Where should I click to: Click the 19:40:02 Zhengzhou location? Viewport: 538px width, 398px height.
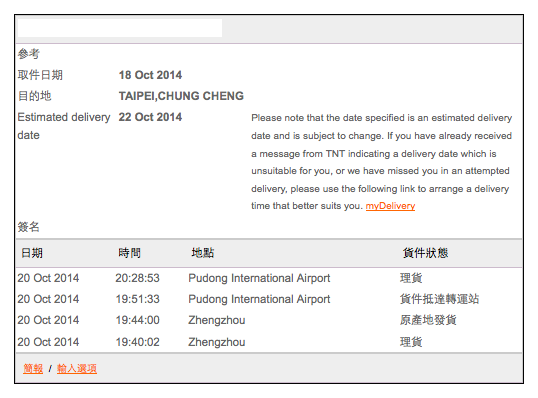[217, 342]
